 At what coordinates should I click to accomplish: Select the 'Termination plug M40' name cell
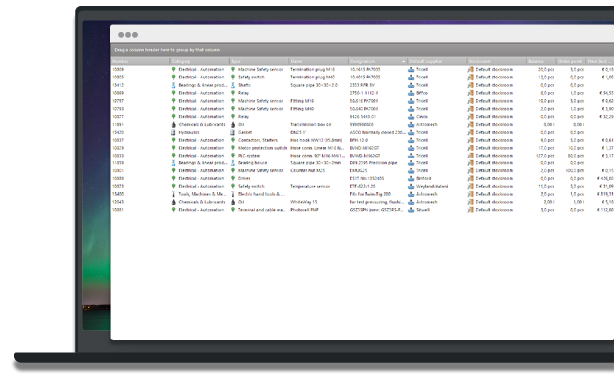(x=312, y=77)
